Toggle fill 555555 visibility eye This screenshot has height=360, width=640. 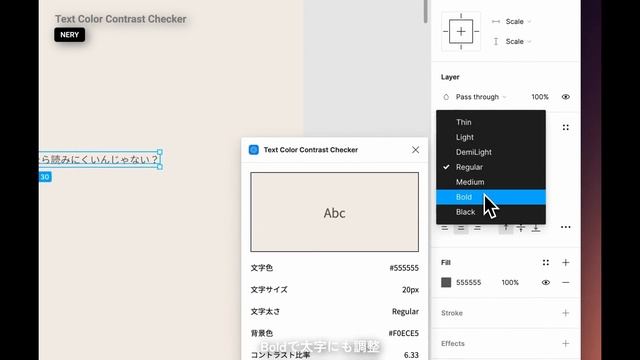pos(545,282)
